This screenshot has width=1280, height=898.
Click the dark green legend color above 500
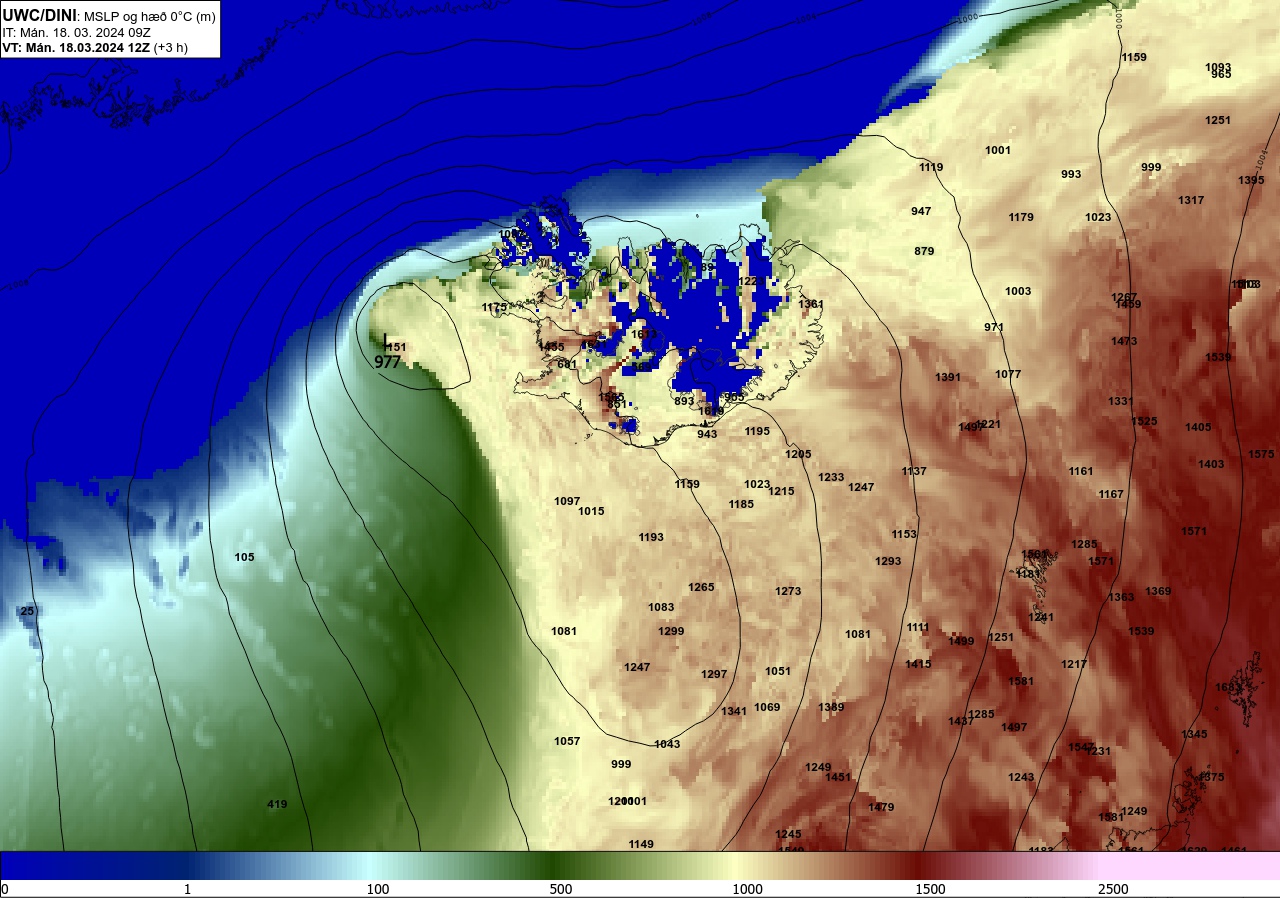[555, 865]
